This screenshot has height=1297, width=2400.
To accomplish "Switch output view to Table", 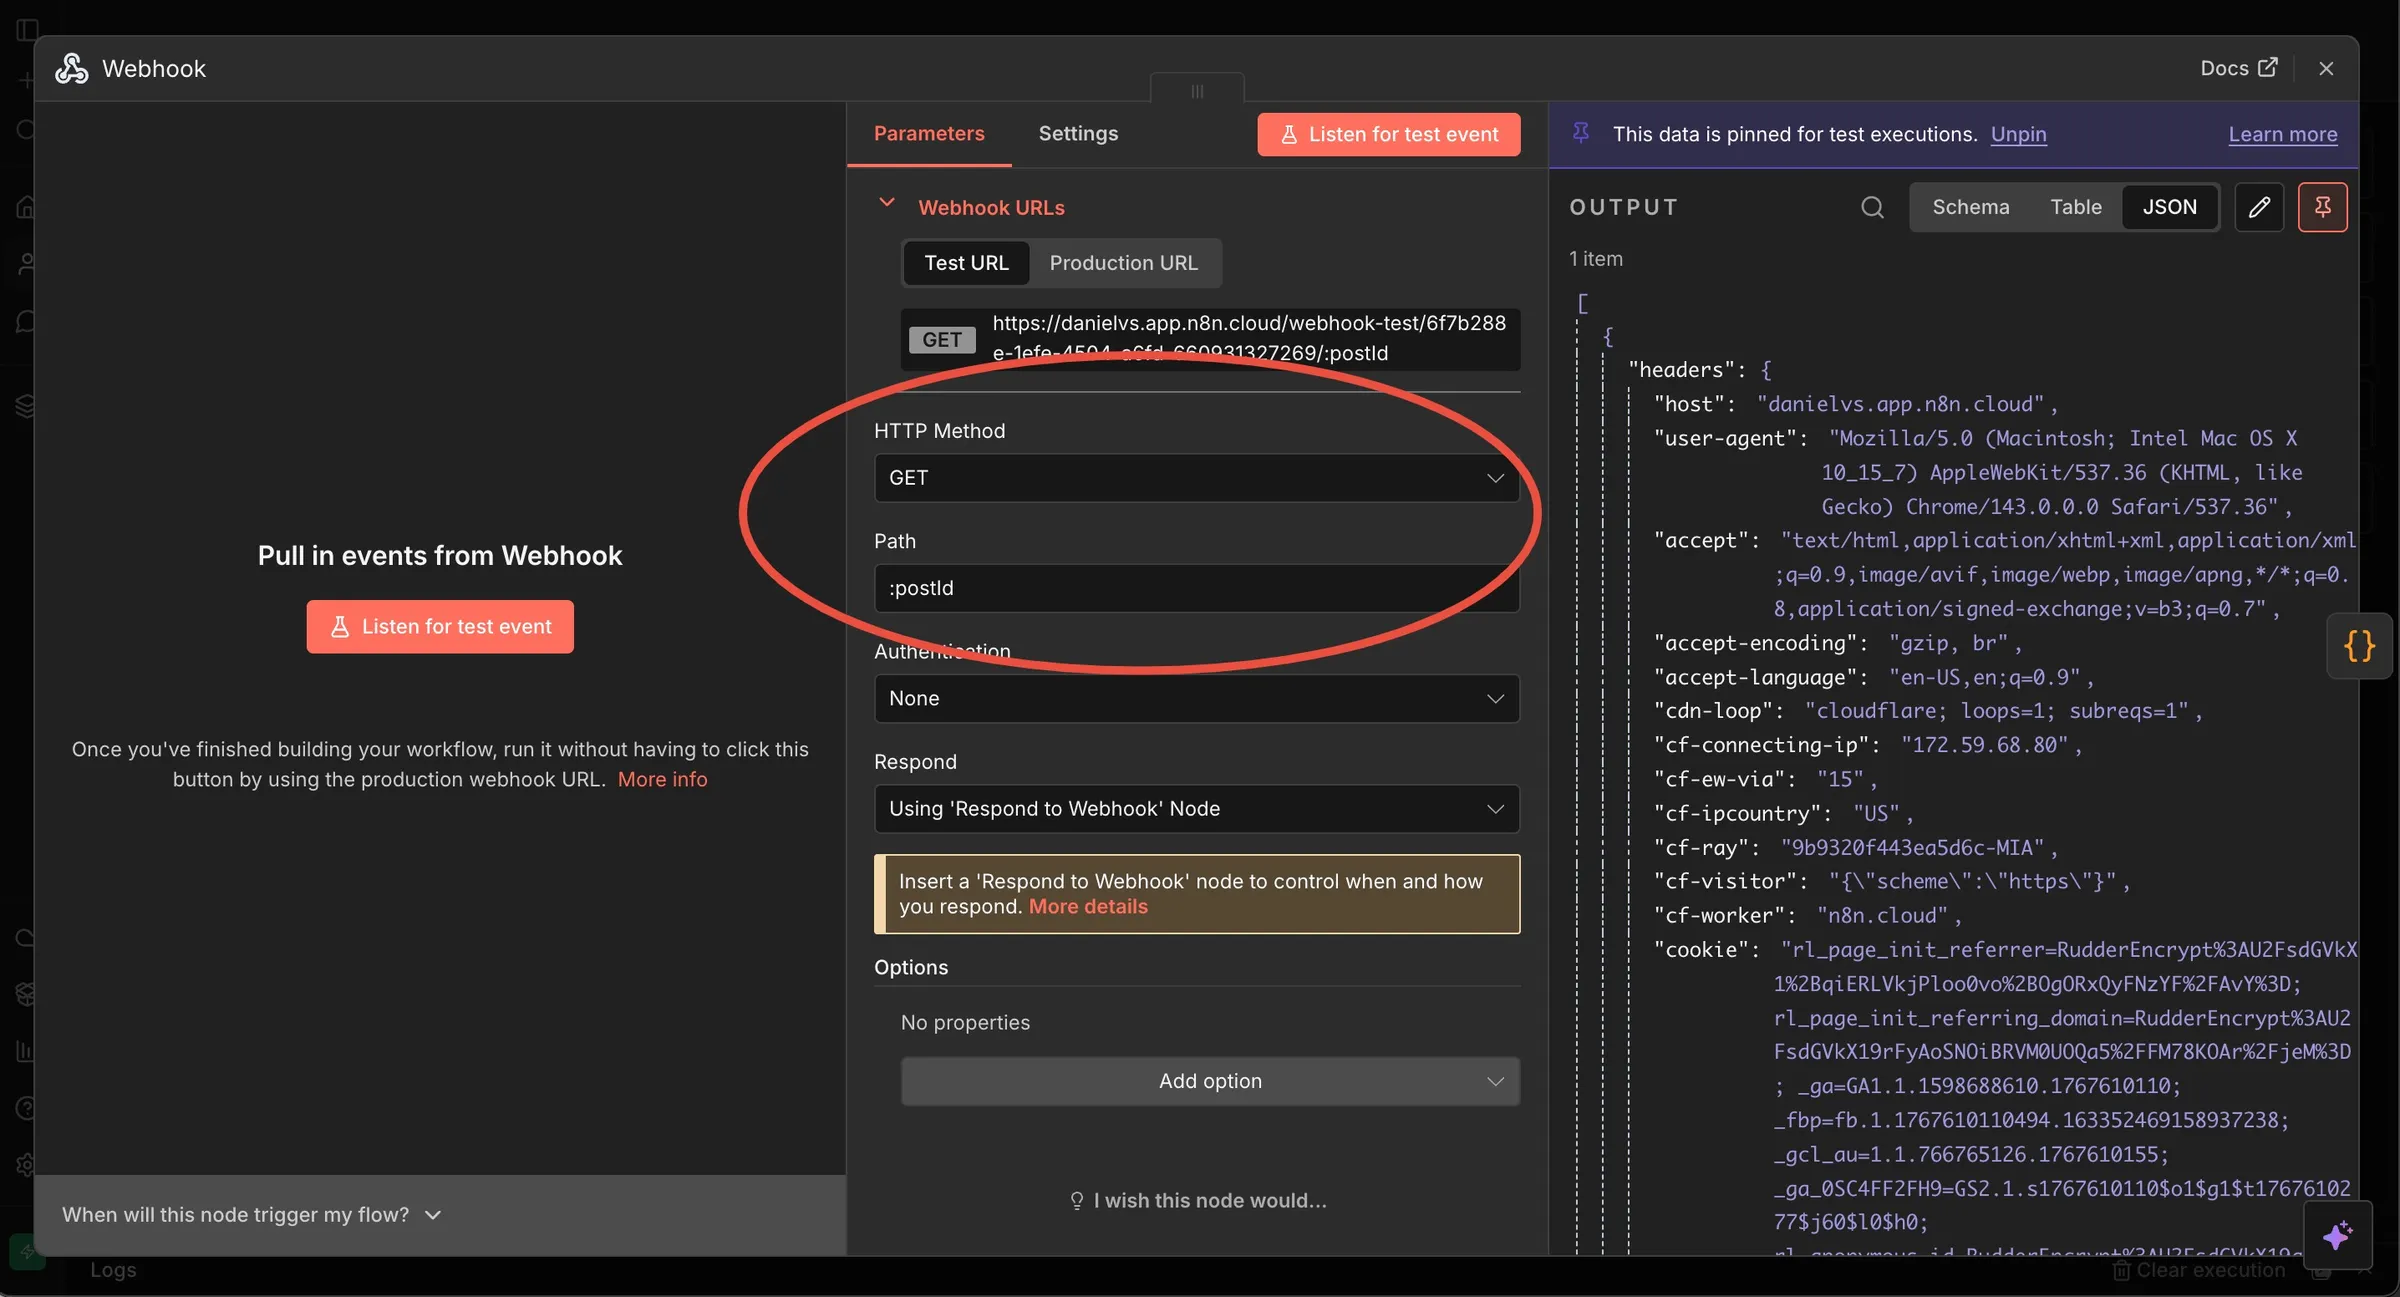I will tap(2076, 207).
